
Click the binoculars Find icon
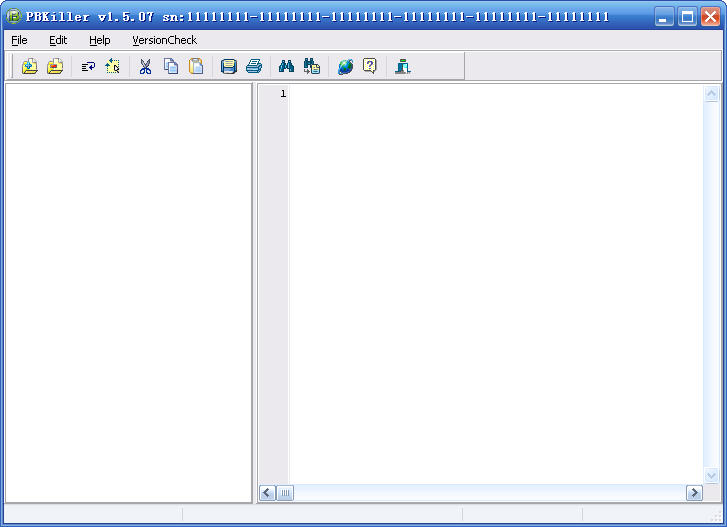tap(286, 66)
